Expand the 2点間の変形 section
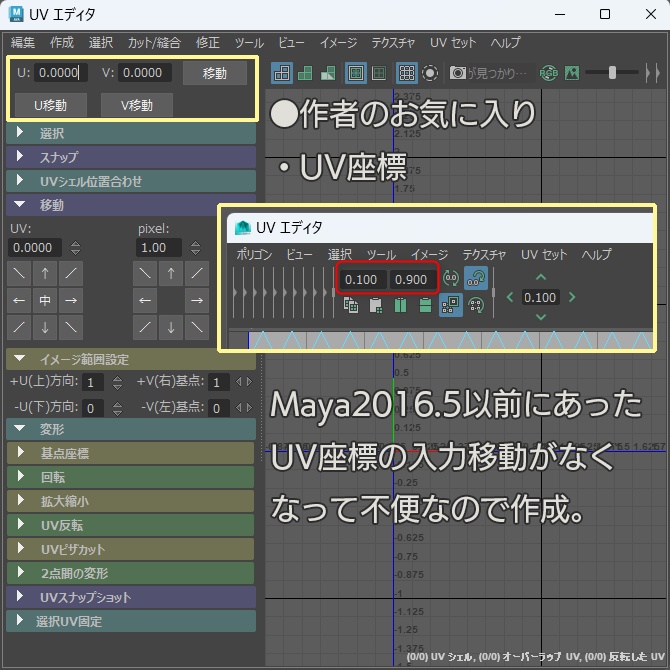 click(x=131, y=573)
